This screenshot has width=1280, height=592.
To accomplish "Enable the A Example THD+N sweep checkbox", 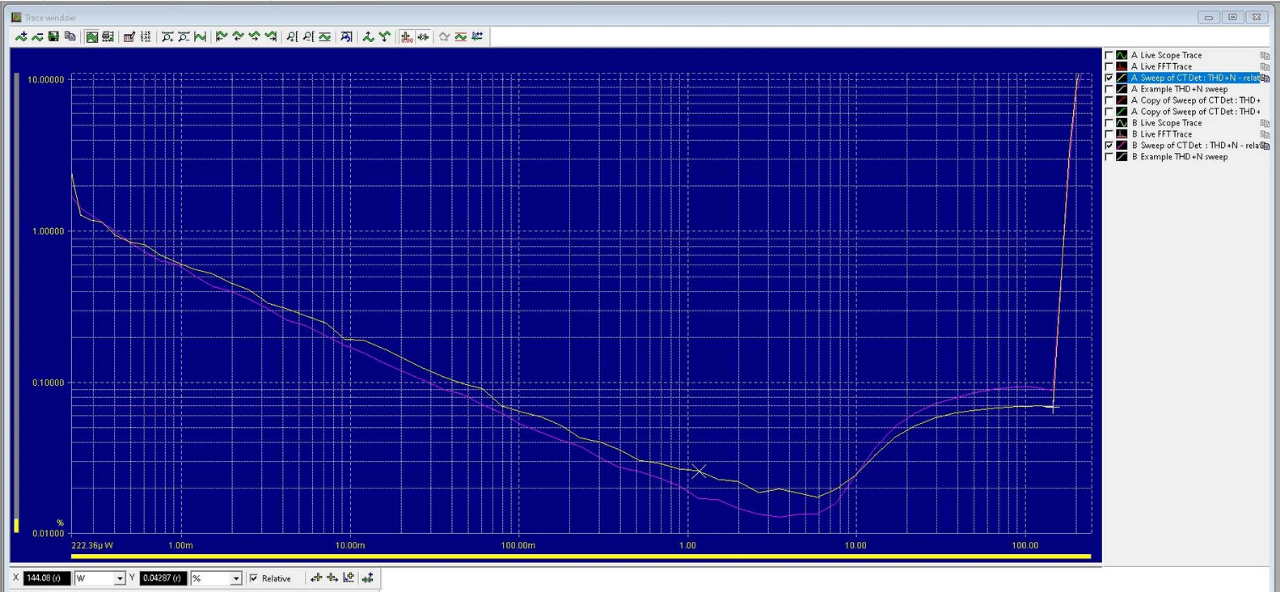I will click(x=1109, y=89).
